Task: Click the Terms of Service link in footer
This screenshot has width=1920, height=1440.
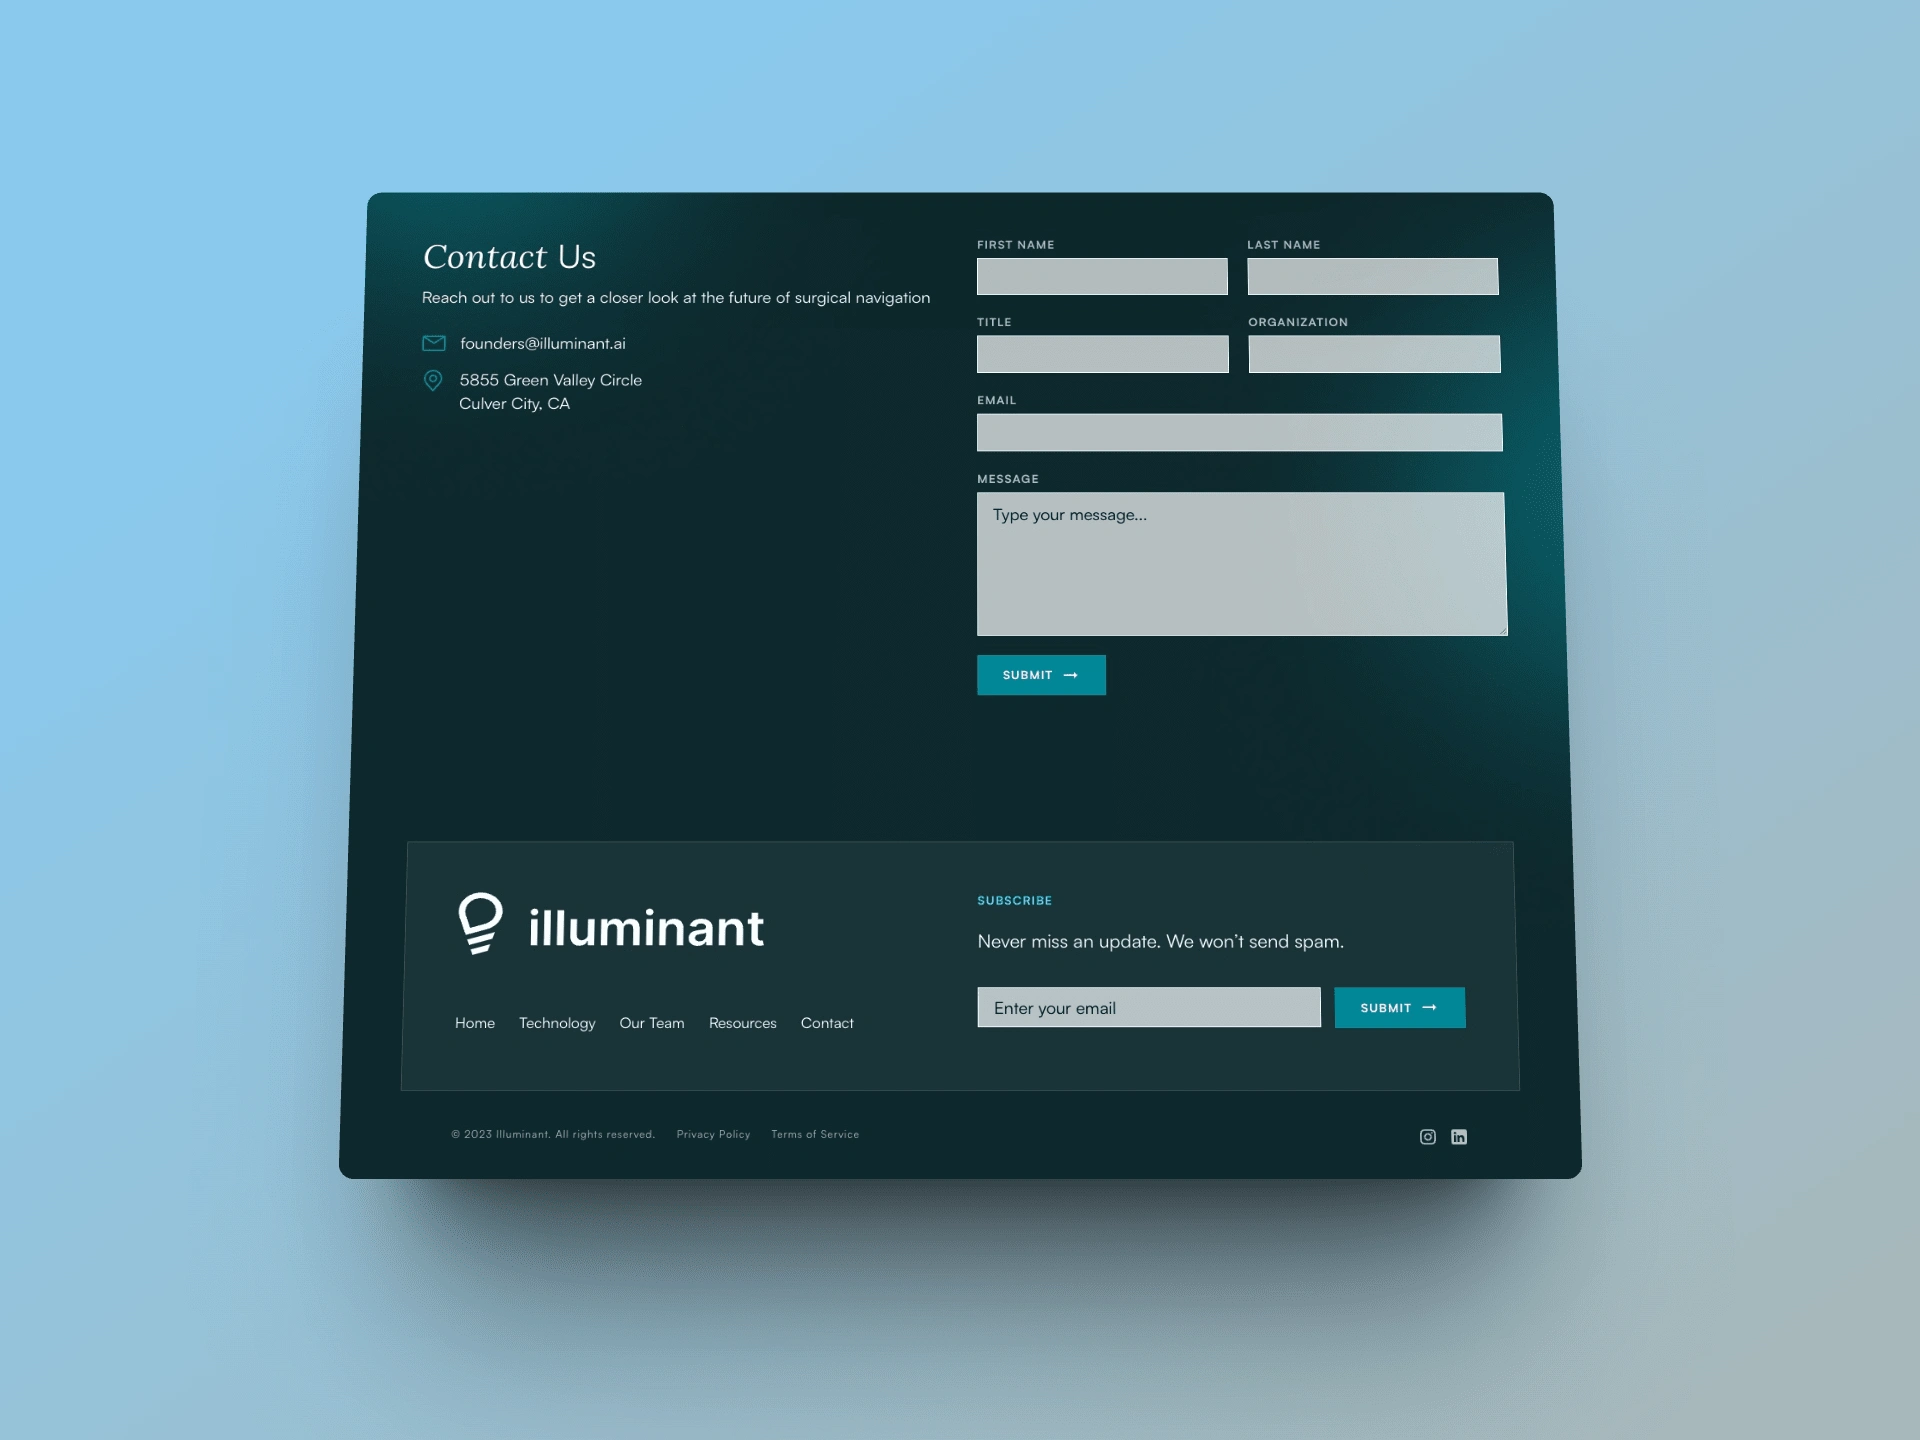Action: click(x=815, y=1134)
